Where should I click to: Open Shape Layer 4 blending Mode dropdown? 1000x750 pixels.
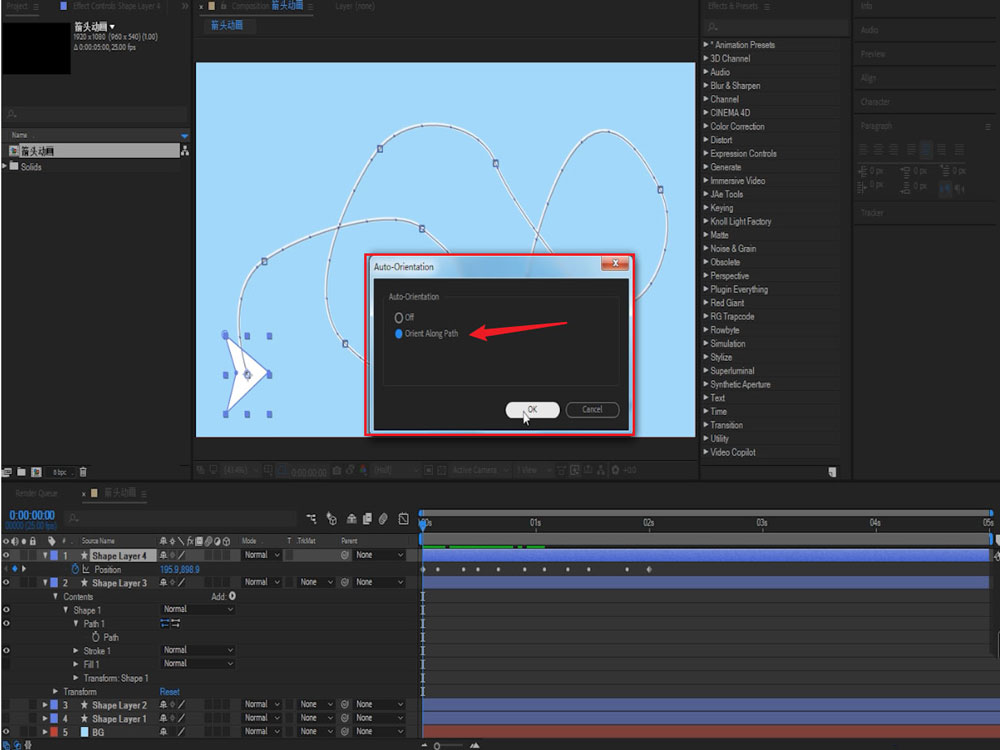pos(261,555)
